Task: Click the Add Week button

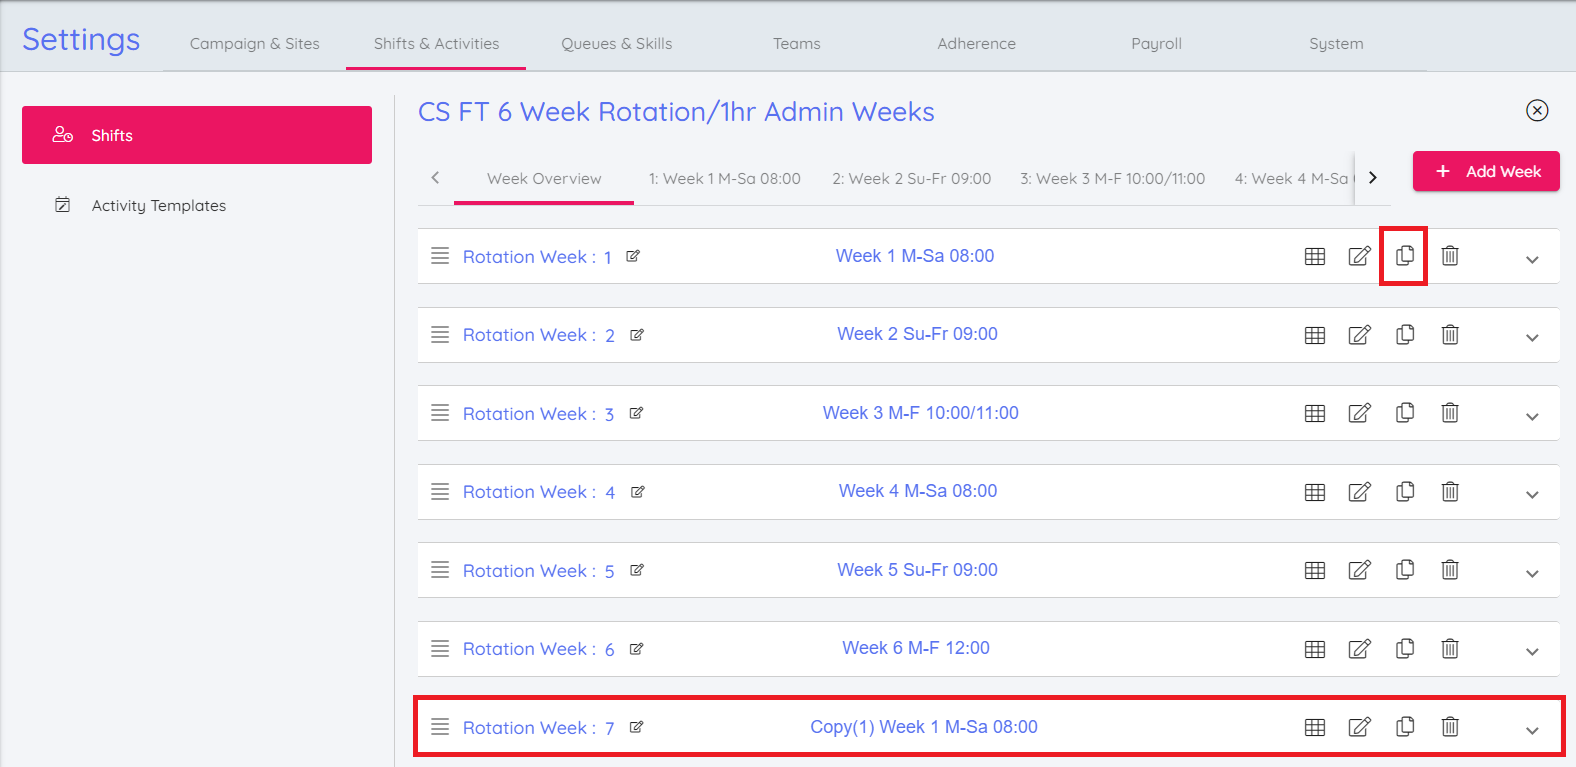Action: 1486,172
